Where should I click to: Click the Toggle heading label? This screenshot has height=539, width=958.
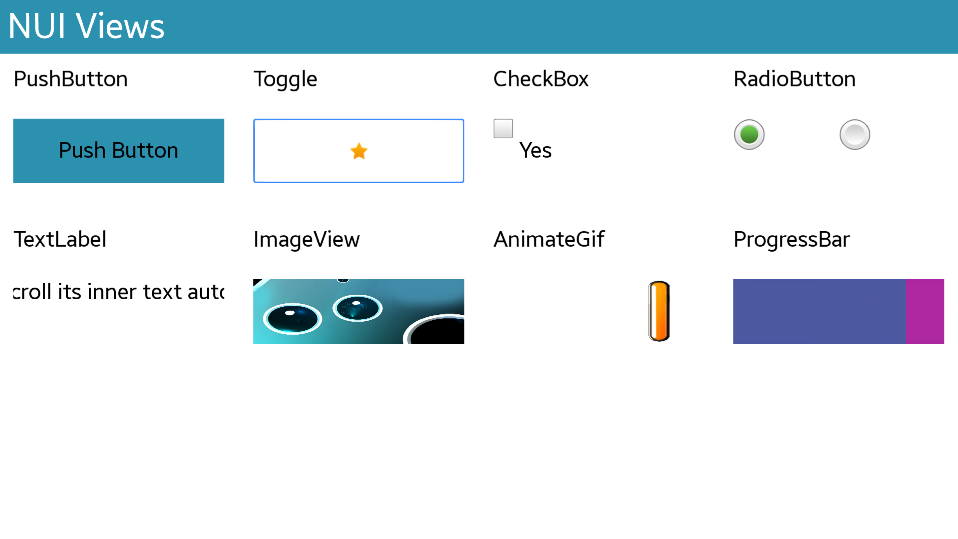tap(285, 79)
